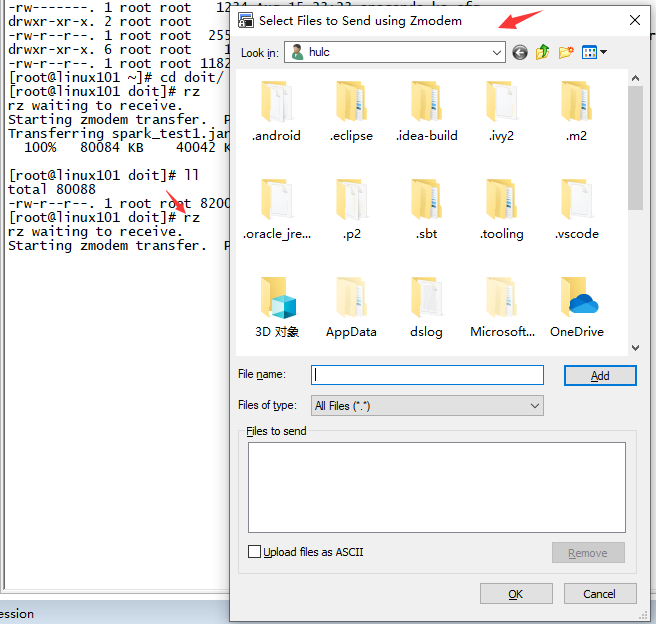Create a new folder
The image size is (656, 624).
tap(566, 53)
